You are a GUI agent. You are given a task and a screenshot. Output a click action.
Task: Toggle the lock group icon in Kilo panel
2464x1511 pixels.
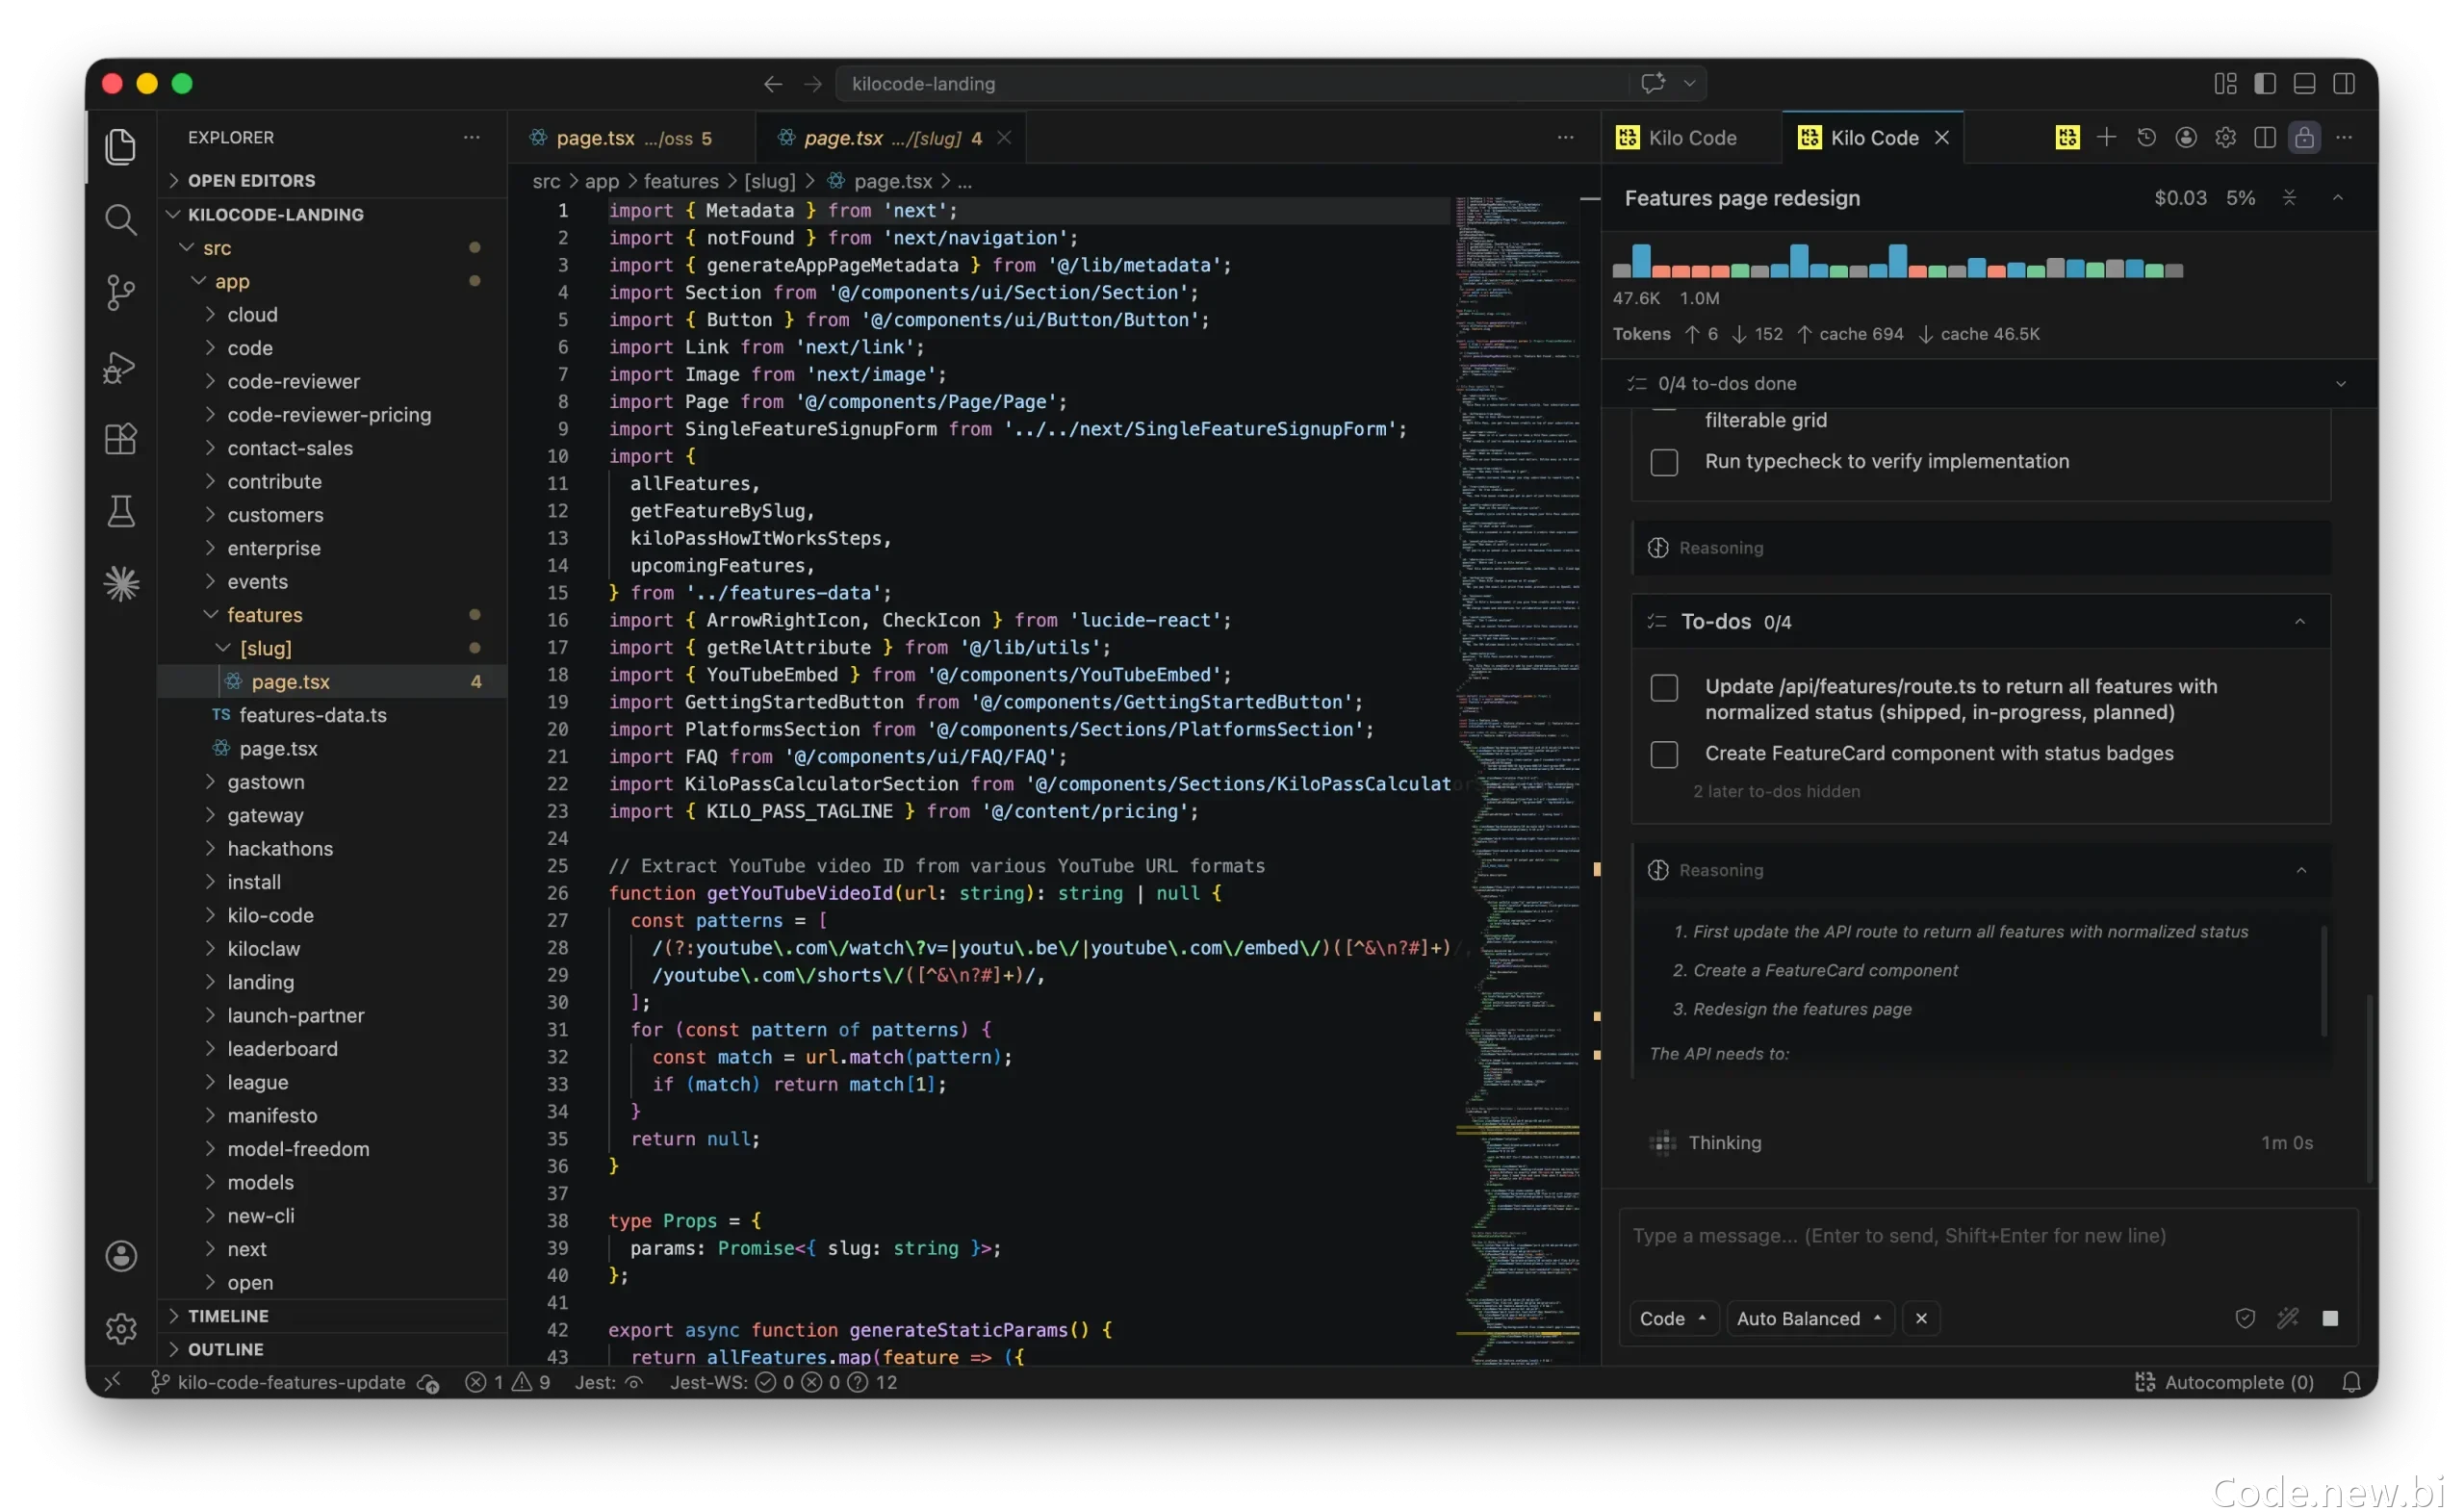tap(2304, 137)
